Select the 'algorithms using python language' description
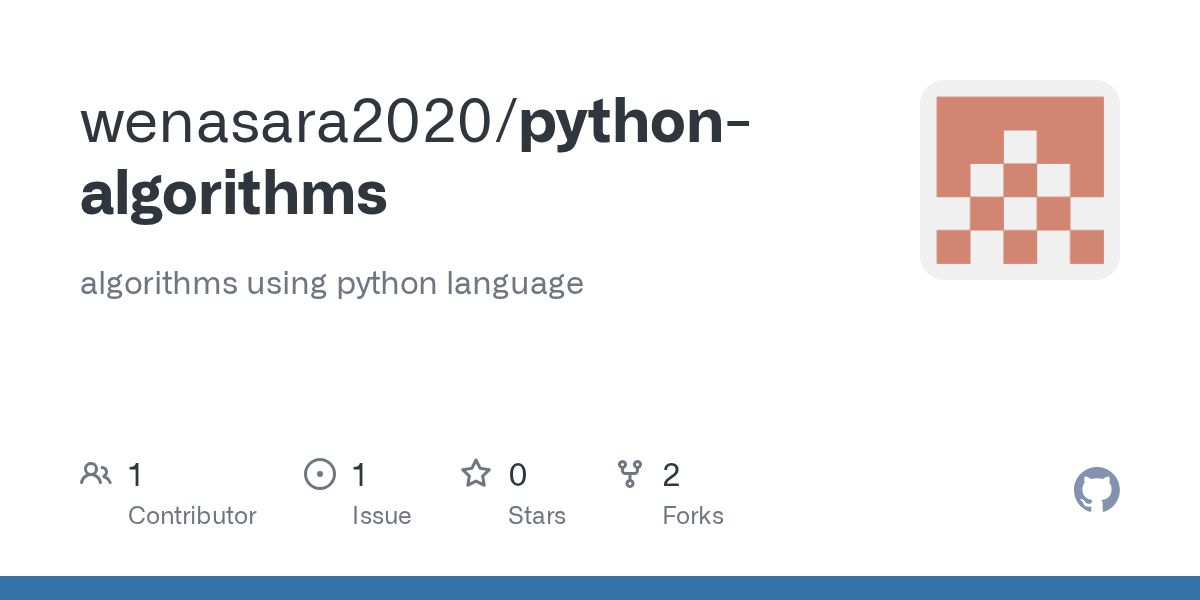 [331, 283]
